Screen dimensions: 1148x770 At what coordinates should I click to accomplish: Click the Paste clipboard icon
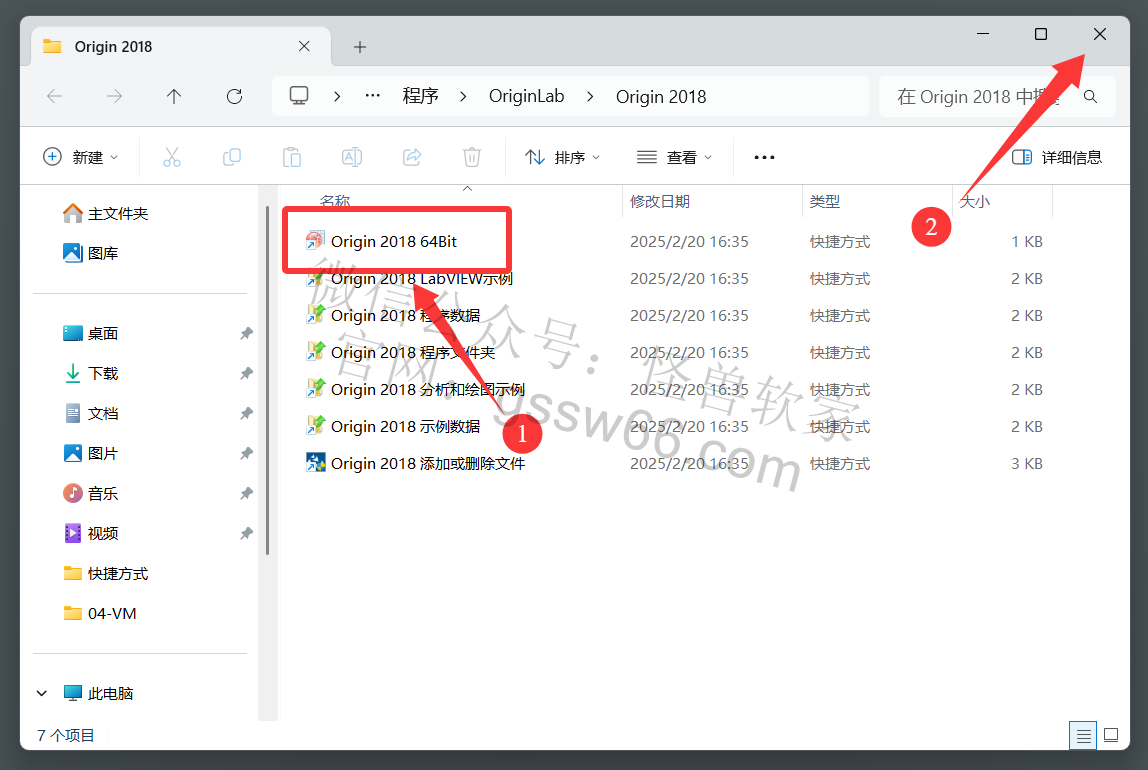pos(292,157)
